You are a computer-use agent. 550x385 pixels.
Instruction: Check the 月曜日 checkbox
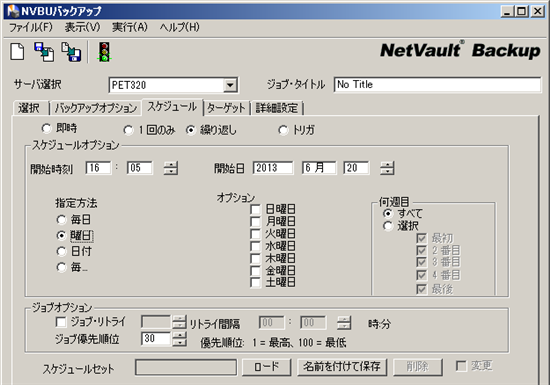255,222
